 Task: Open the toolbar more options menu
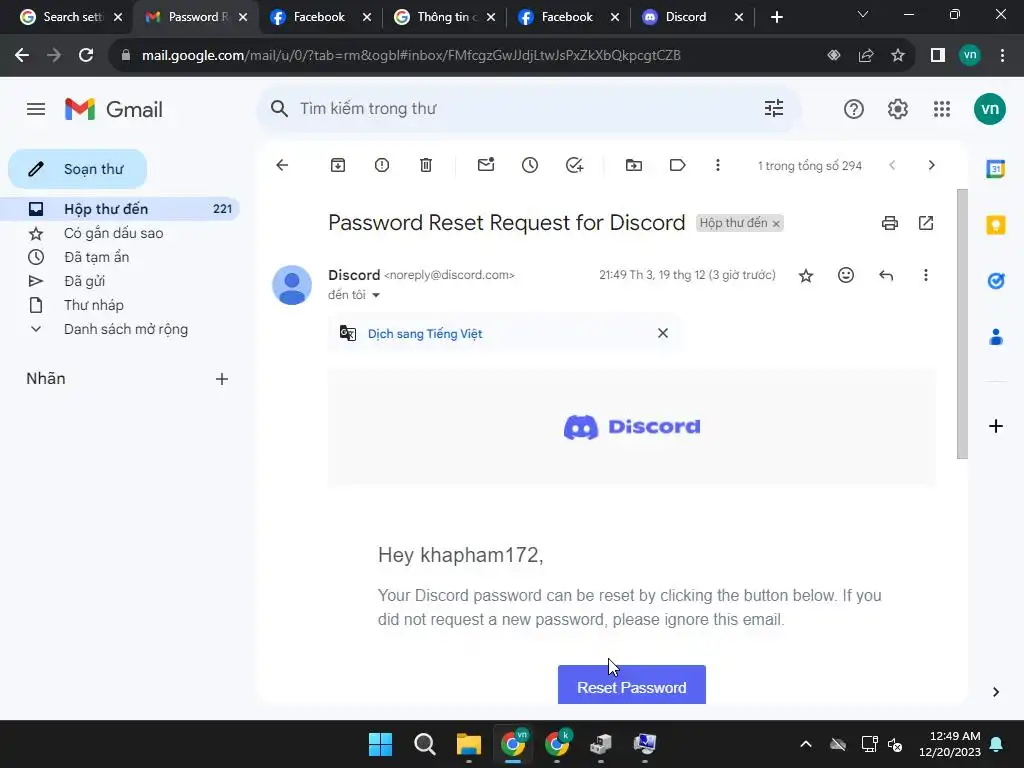[718, 165]
